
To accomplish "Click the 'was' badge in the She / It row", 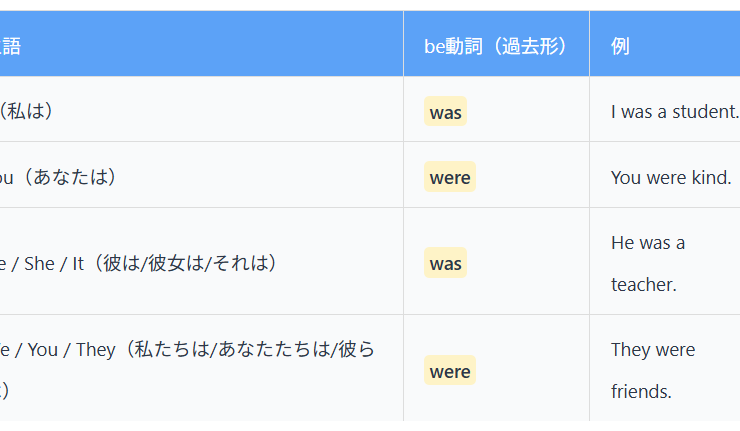I will coord(445,263).
